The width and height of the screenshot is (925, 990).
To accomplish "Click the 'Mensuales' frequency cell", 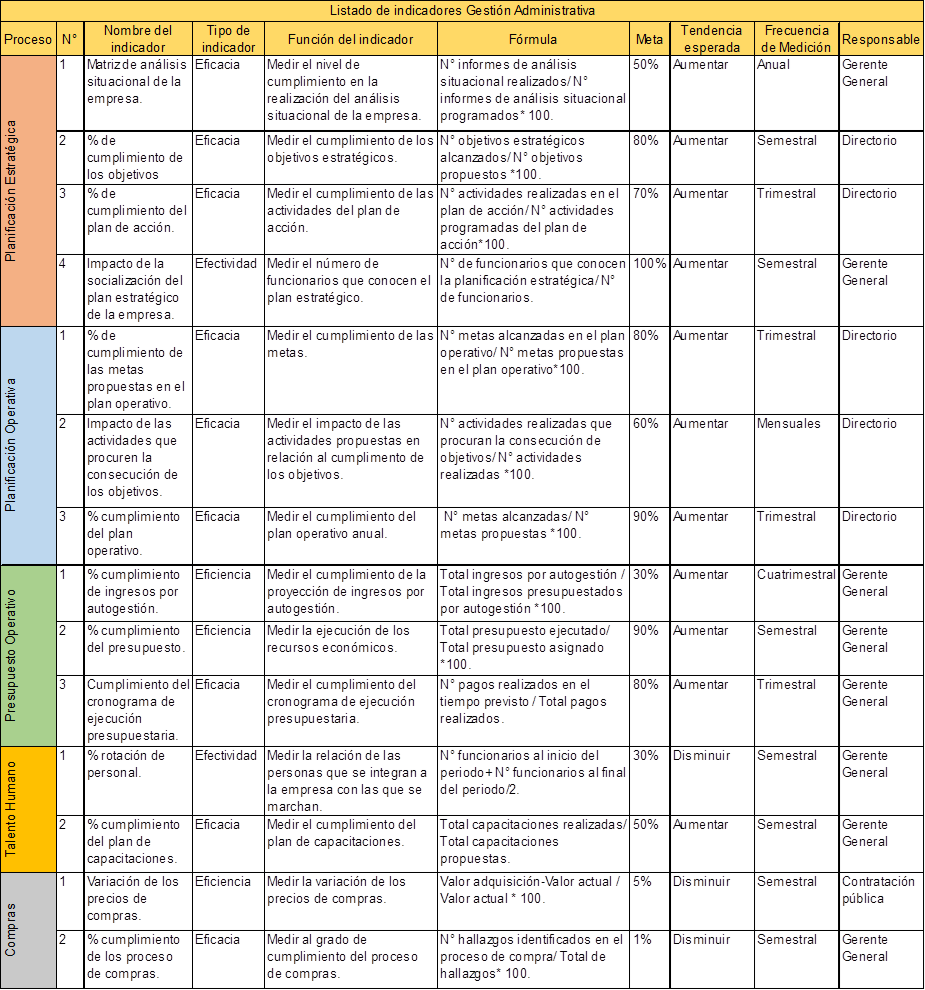I will (x=788, y=423).
